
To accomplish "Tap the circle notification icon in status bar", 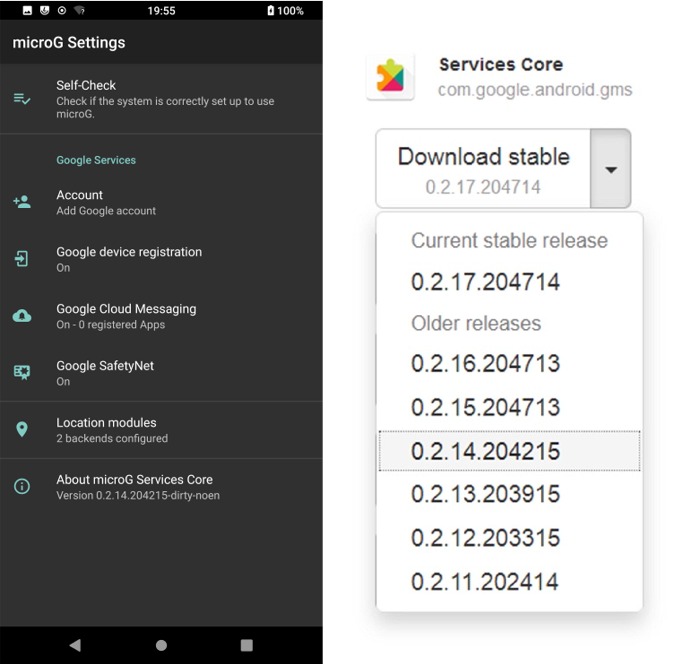I will pos(62,10).
